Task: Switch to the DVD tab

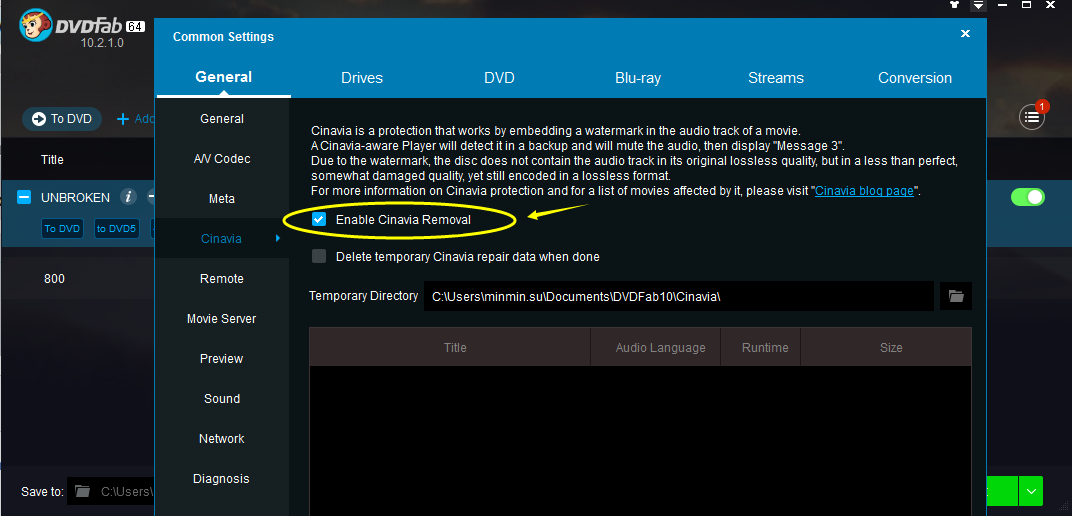Action: coord(499,78)
